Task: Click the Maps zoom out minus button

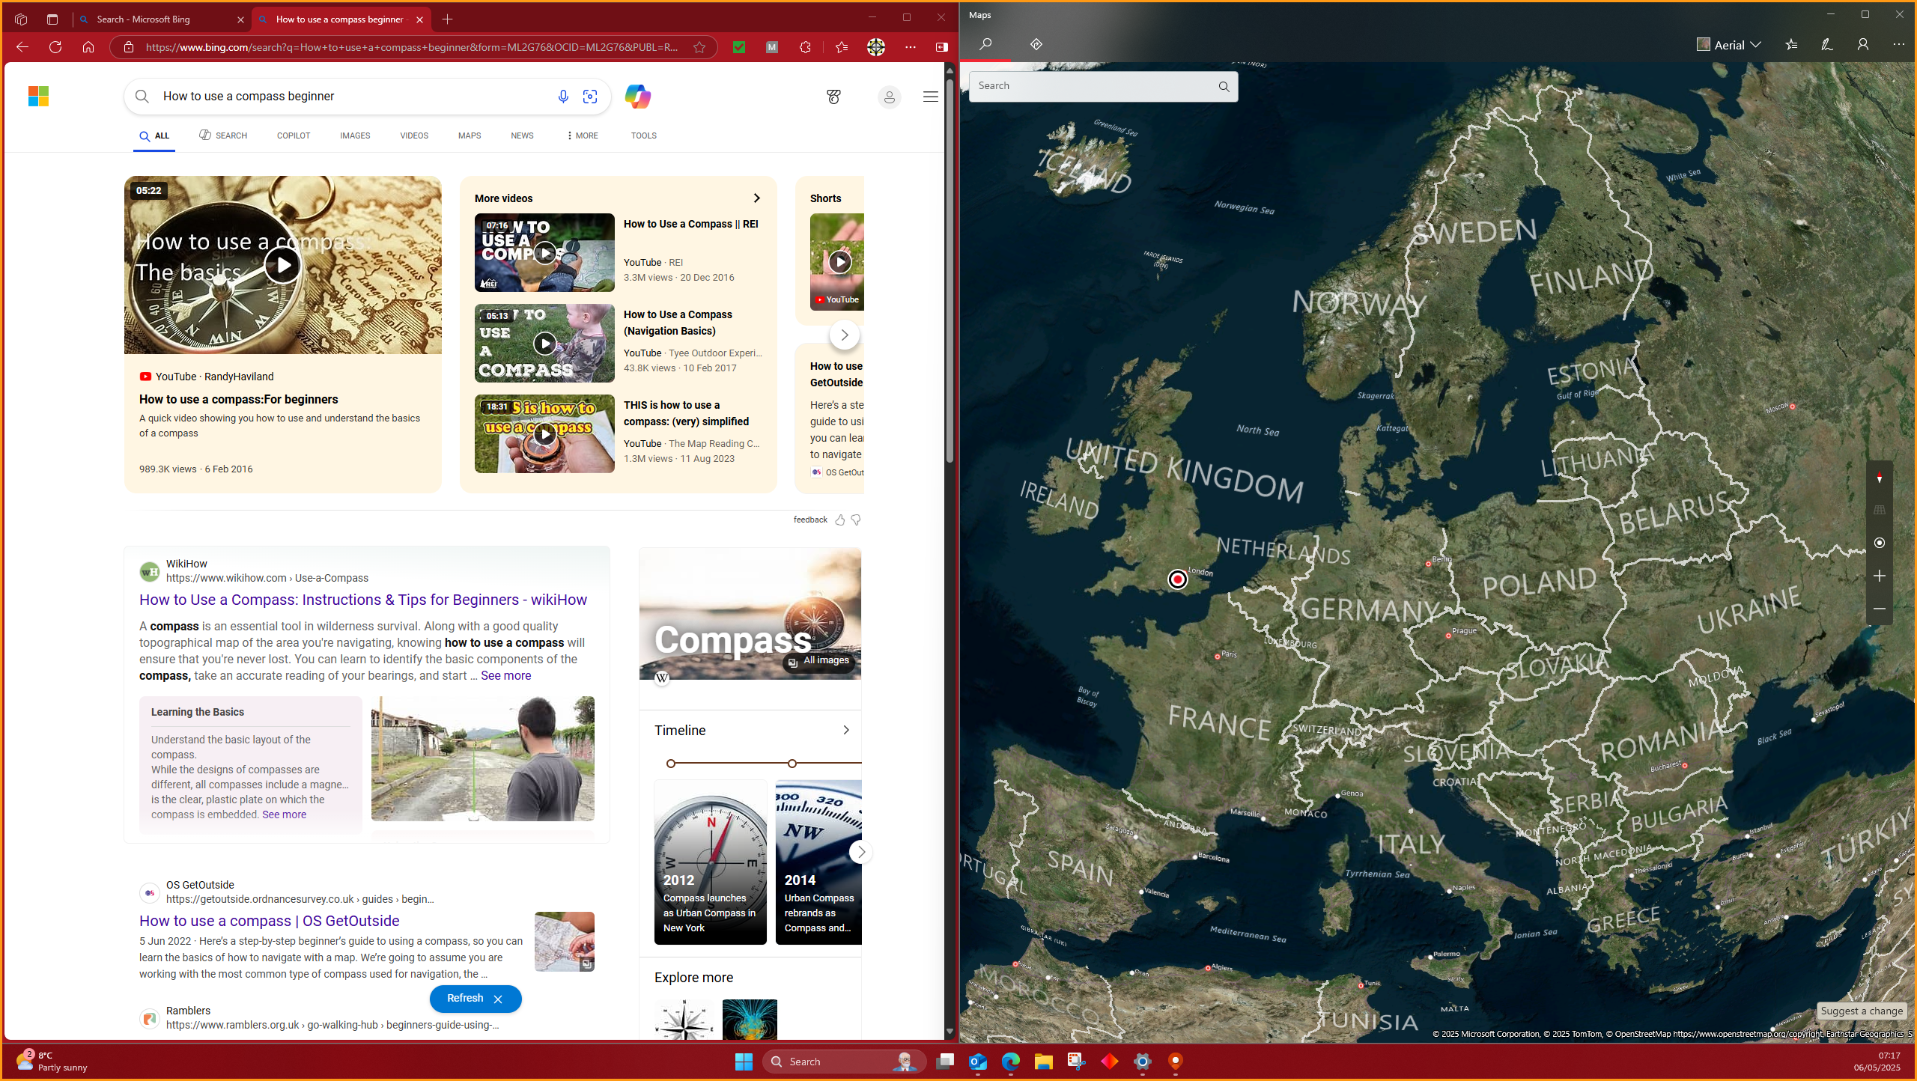Action: coord(1879,609)
